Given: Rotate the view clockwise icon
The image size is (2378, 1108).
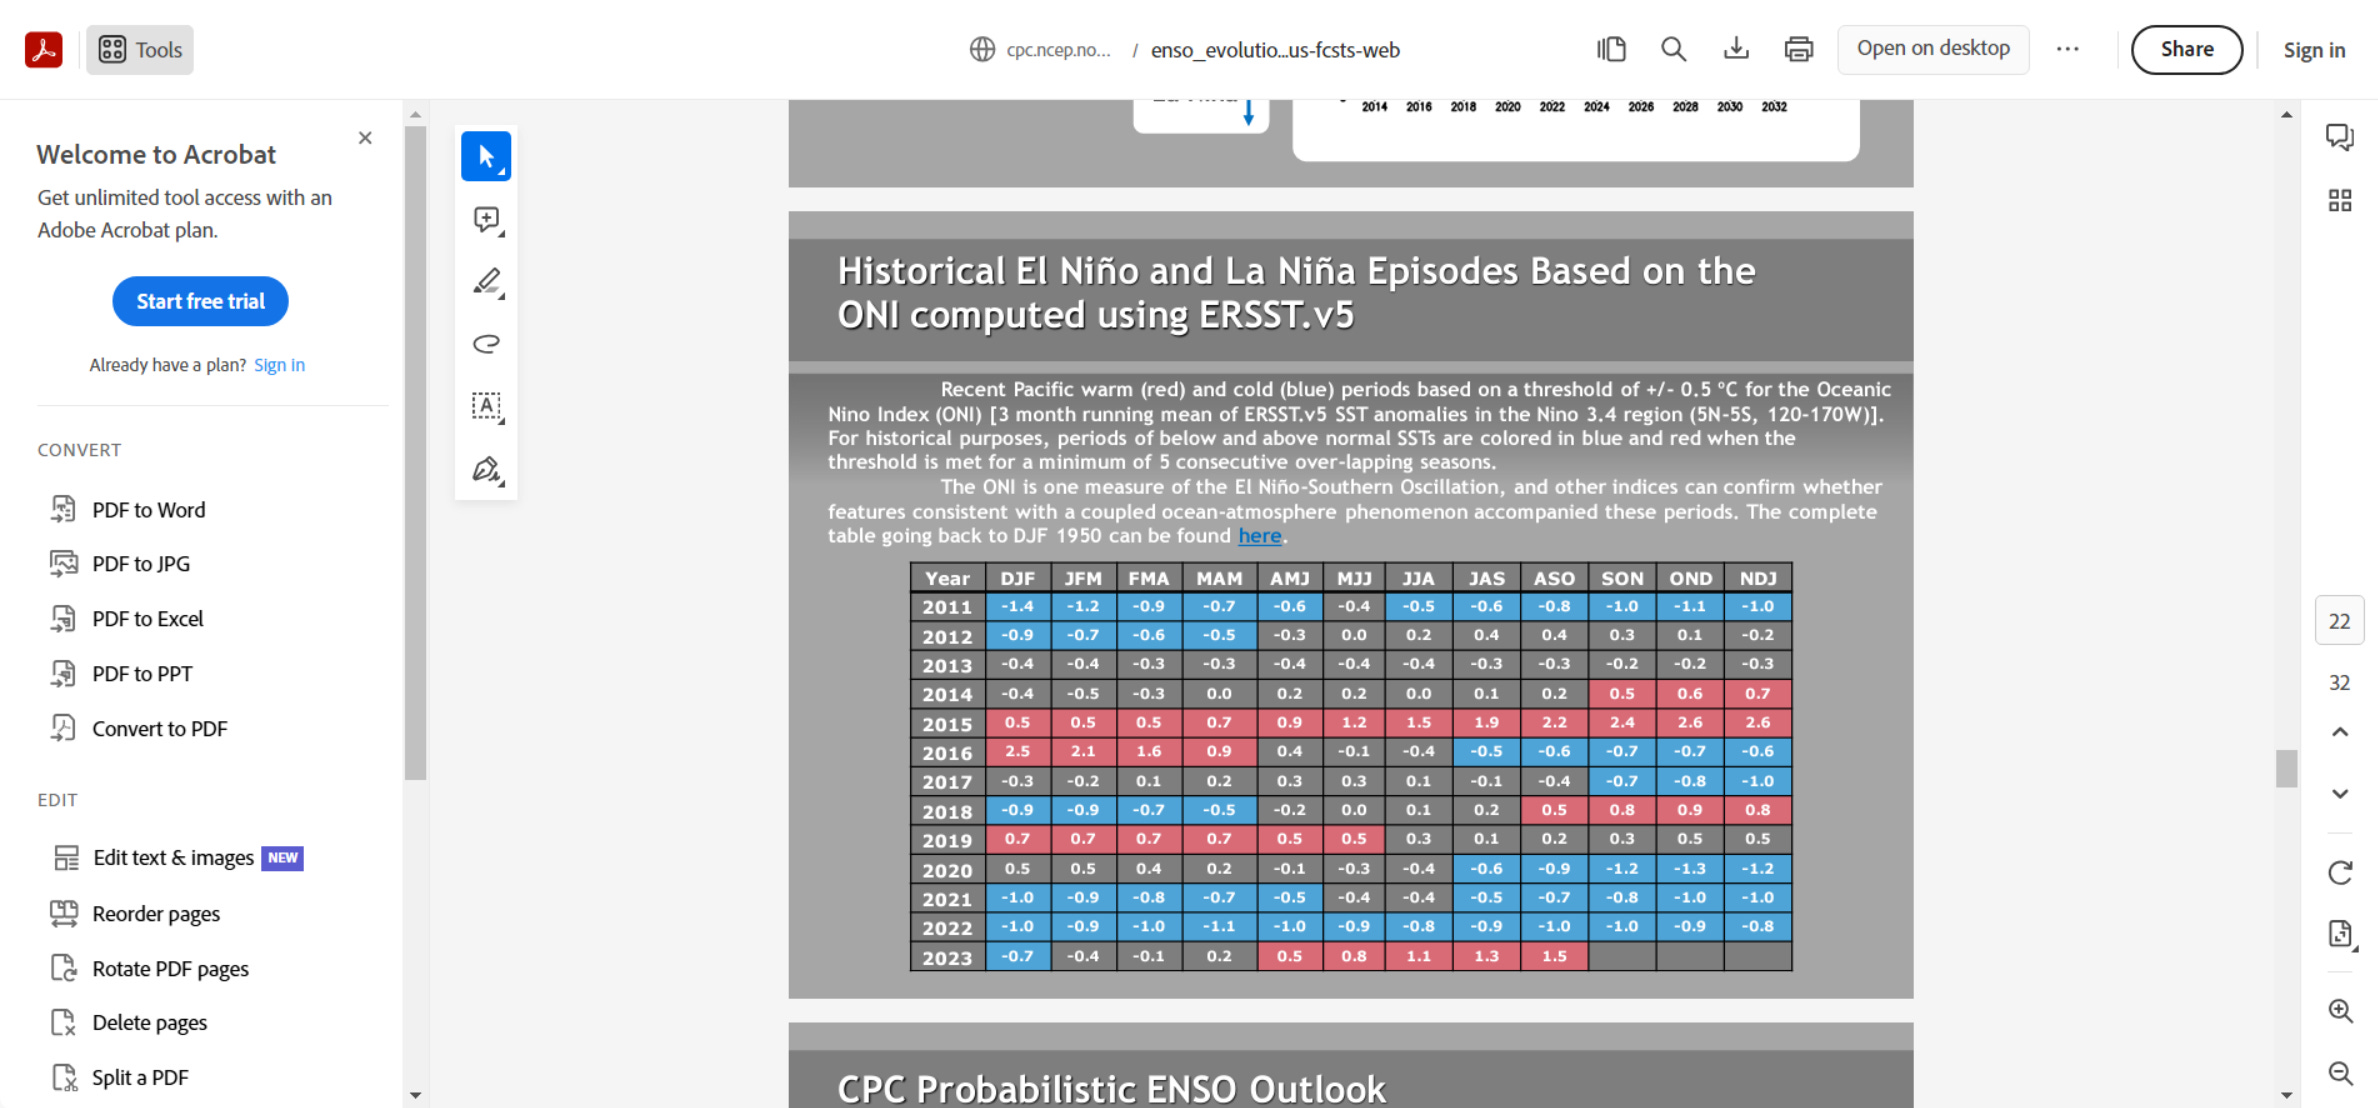Looking at the screenshot, I should point(2339,873).
